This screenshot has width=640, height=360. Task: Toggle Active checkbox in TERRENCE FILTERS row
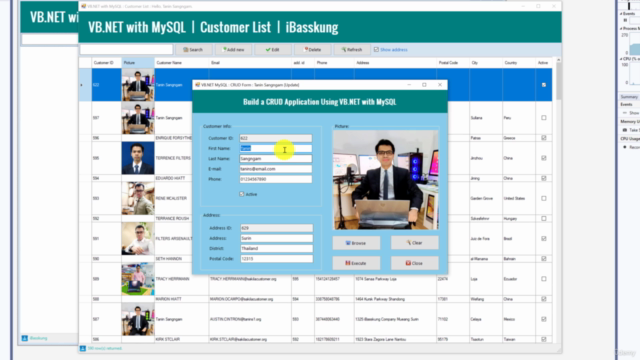coord(544,158)
